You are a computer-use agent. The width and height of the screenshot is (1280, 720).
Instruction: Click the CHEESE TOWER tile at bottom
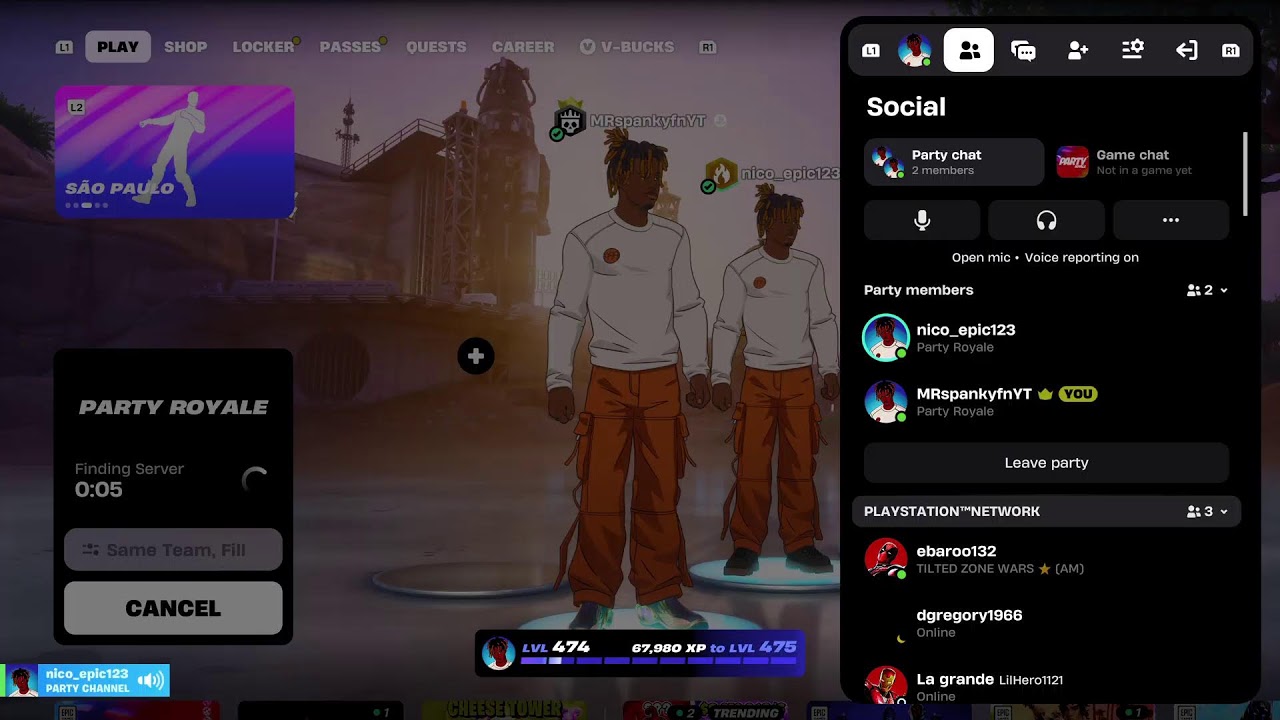(505, 710)
